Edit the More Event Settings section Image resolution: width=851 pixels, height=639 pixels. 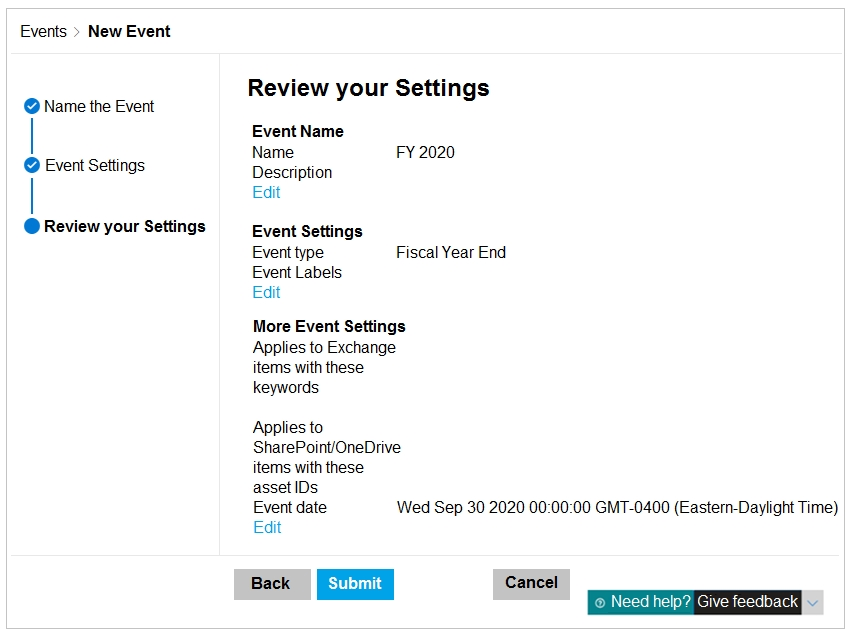click(267, 527)
